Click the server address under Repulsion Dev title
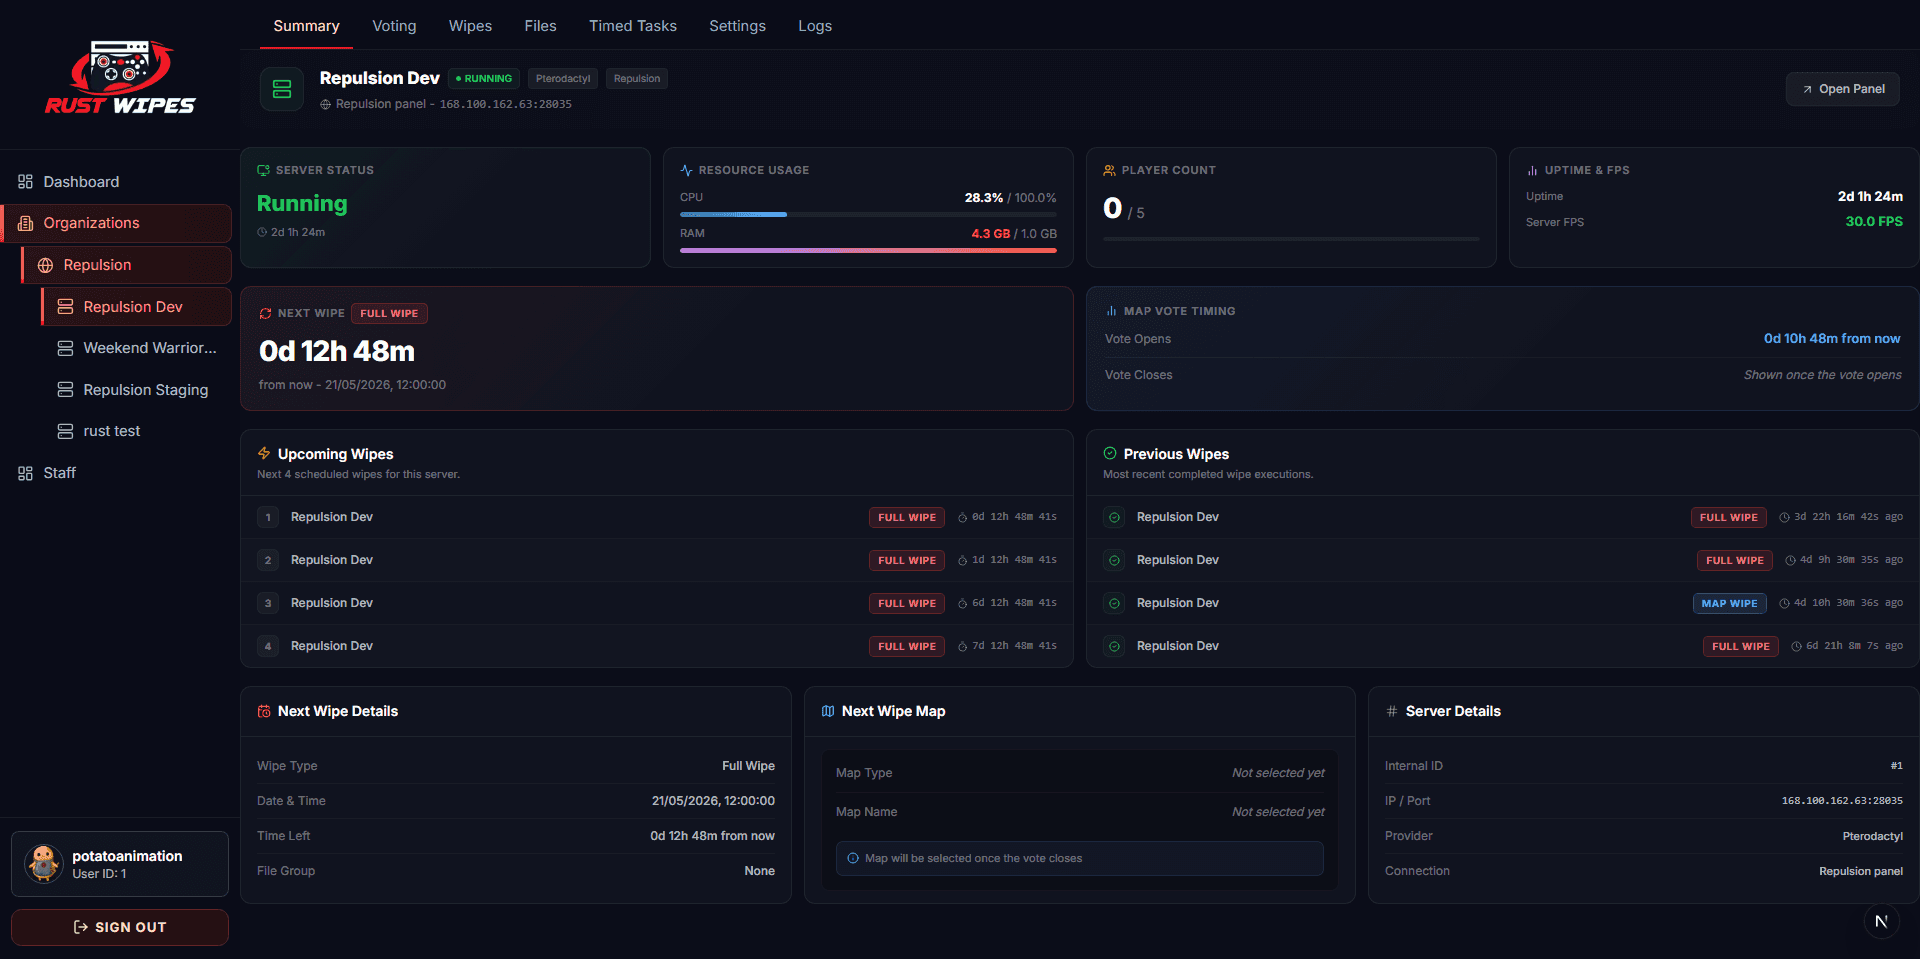This screenshot has width=1920, height=959. [506, 104]
